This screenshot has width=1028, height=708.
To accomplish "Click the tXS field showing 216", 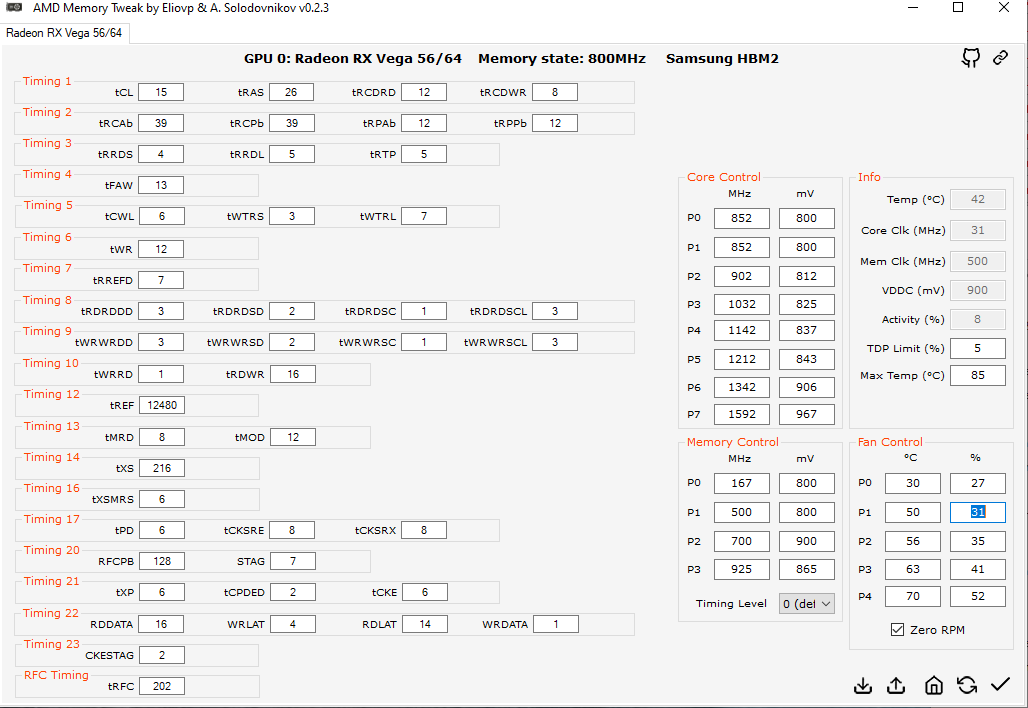I will pos(162,468).
